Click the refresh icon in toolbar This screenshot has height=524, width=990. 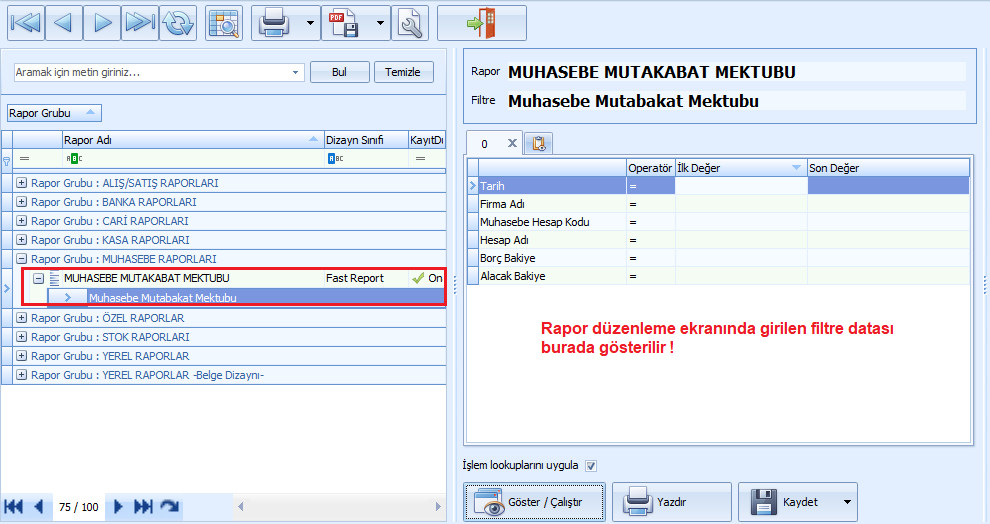(178, 23)
